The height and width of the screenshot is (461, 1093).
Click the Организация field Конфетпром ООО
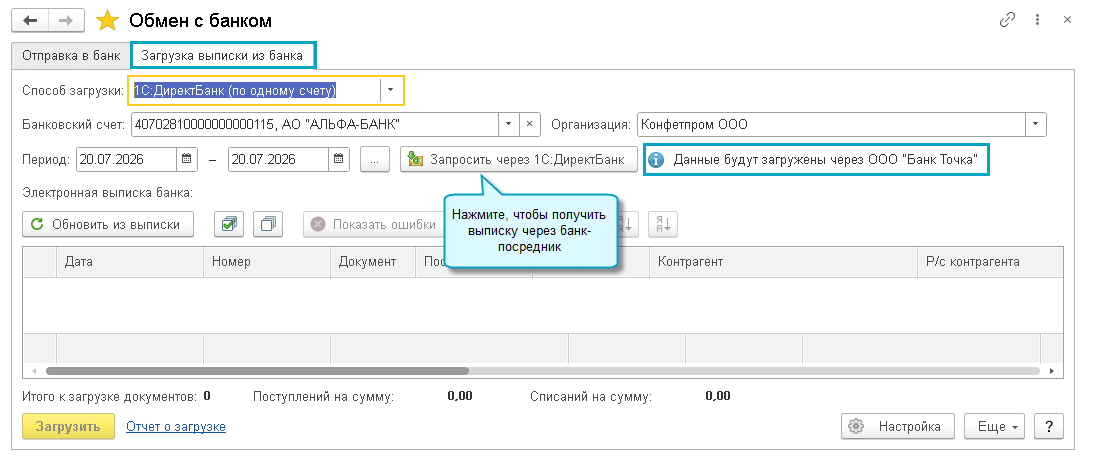pyautogui.click(x=831, y=124)
